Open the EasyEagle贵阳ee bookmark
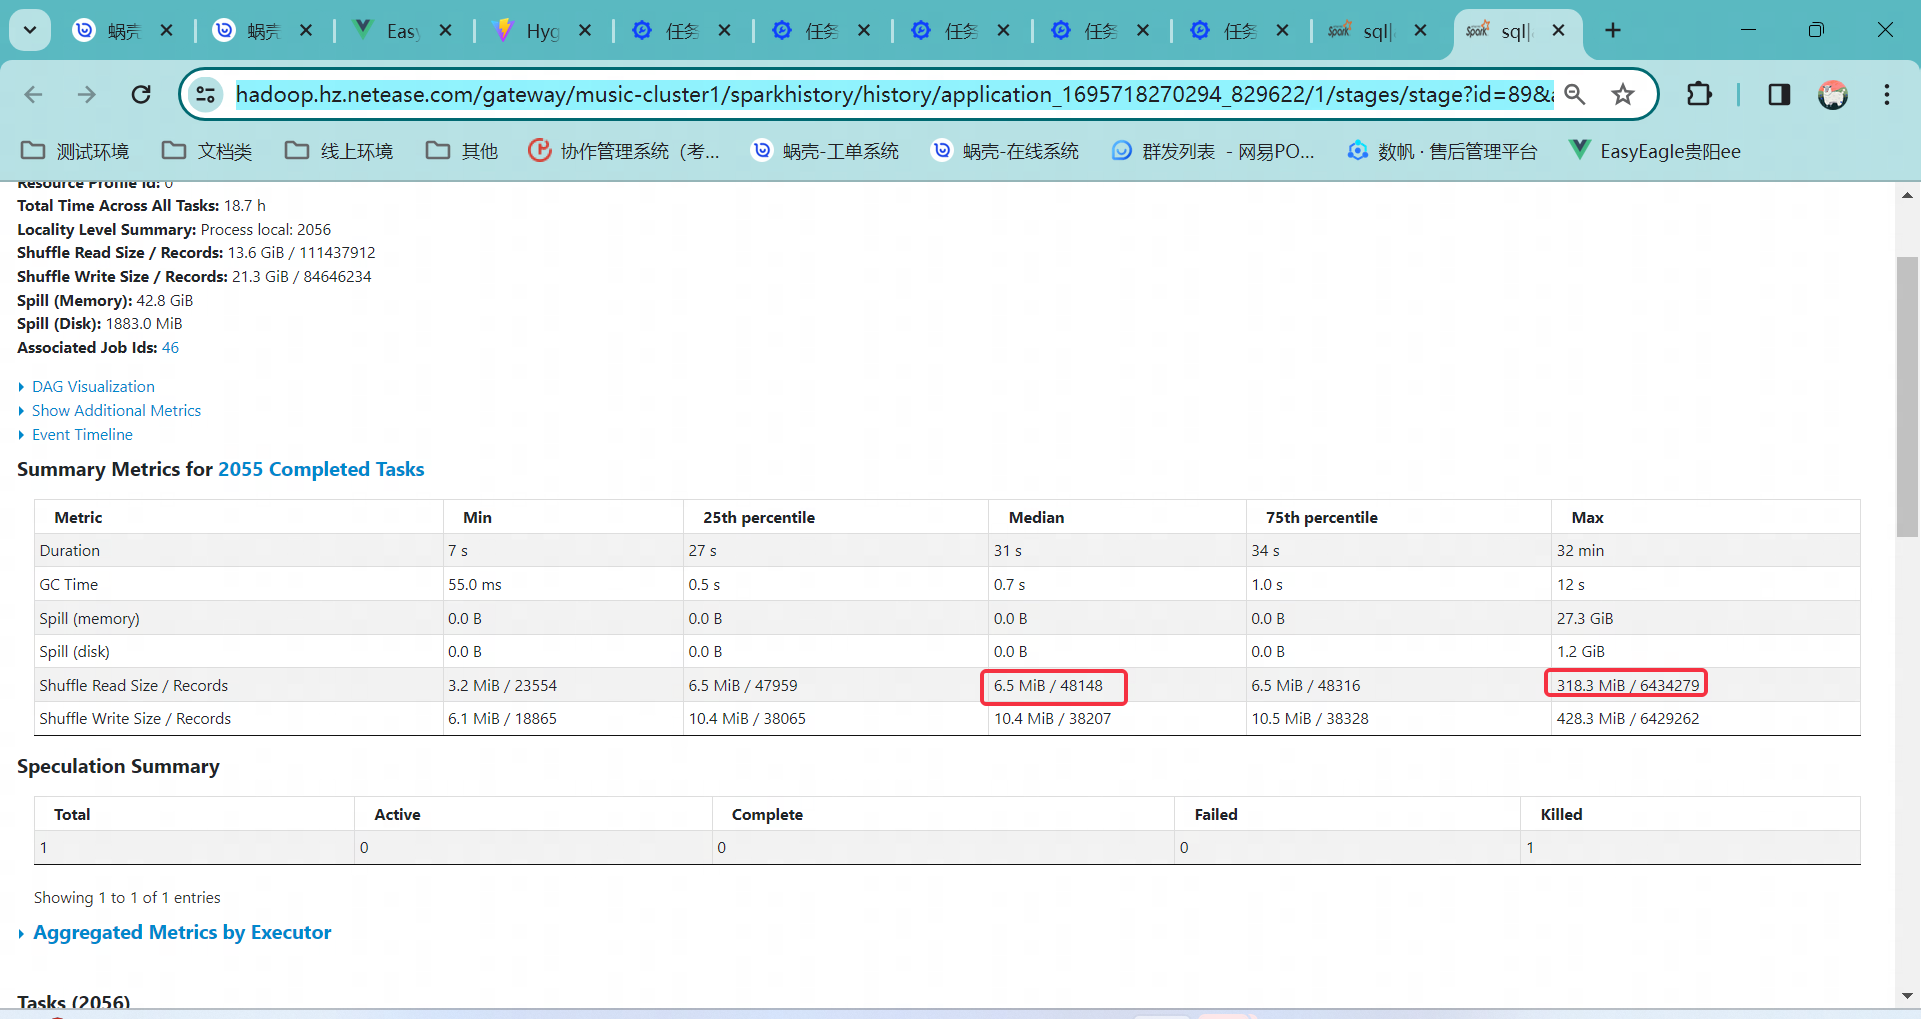The height and width of the screenshot is (1019, 1921). pos(1654,151)
